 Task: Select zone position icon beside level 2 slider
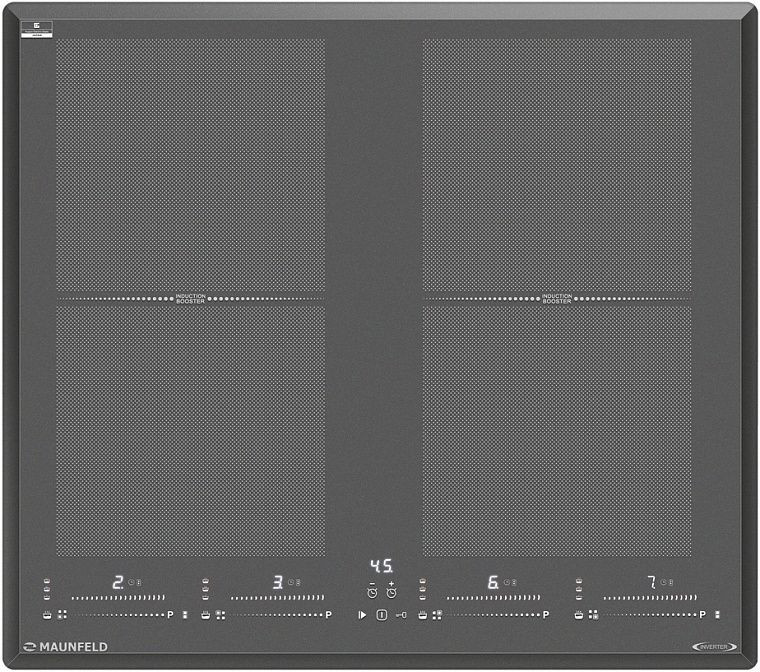[61, 615]
